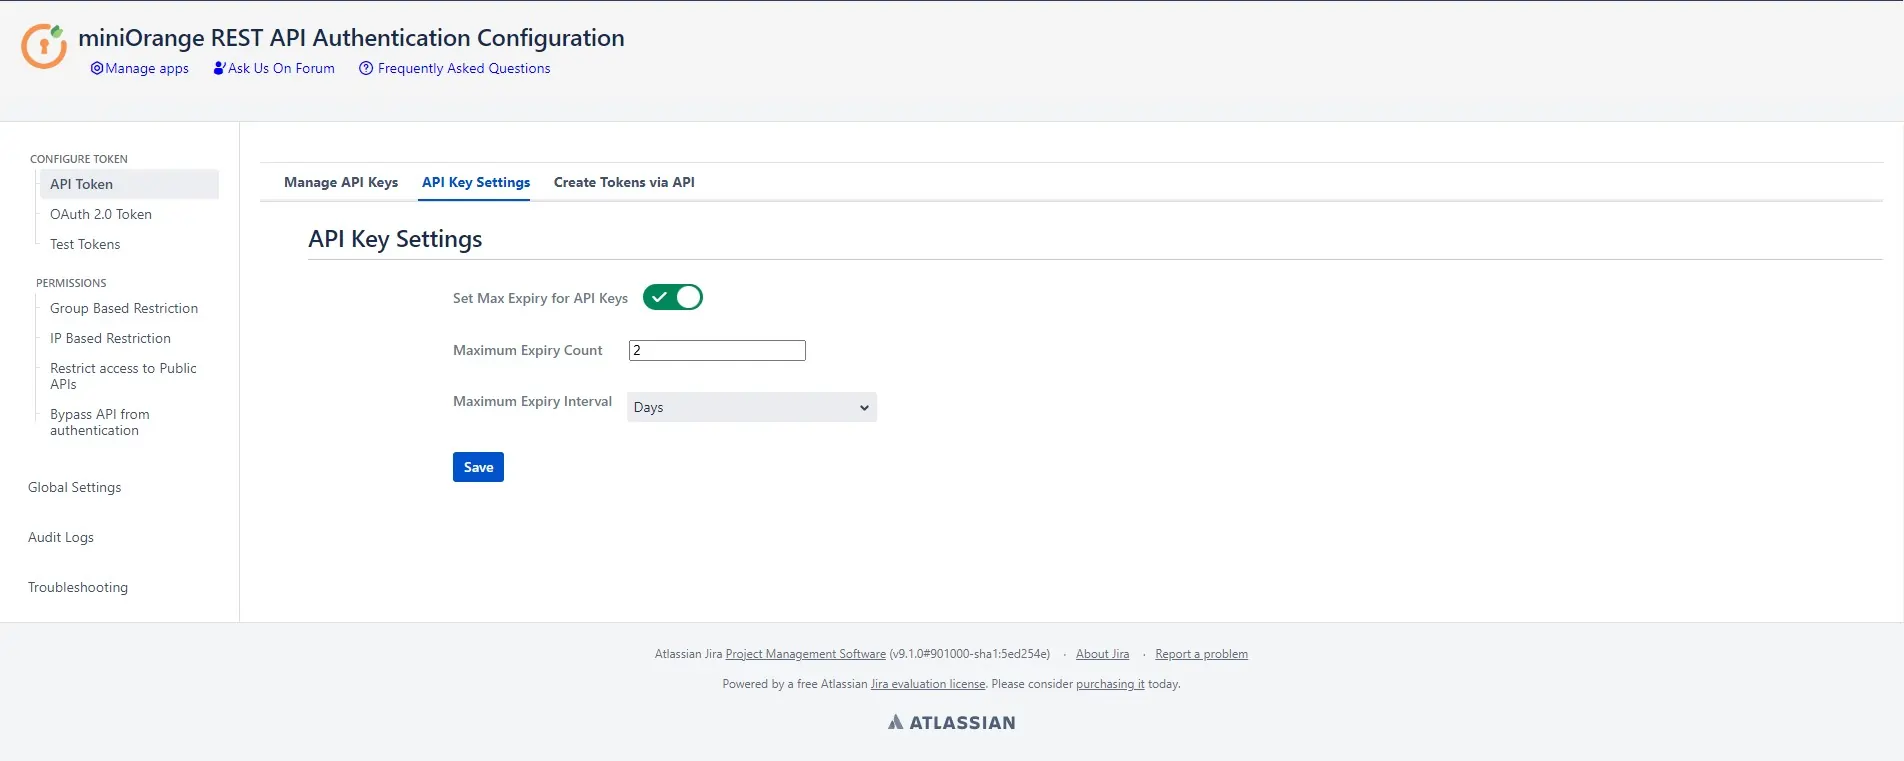Click the Ask Us On Forum person icon
The image size is (1904, 761).
click(219, 68)
